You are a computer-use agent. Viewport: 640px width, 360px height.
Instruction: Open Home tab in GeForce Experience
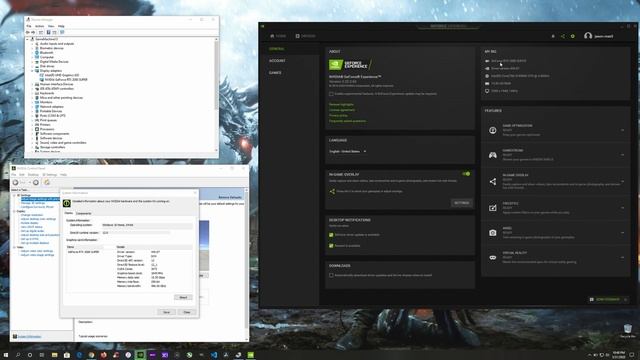278,36
